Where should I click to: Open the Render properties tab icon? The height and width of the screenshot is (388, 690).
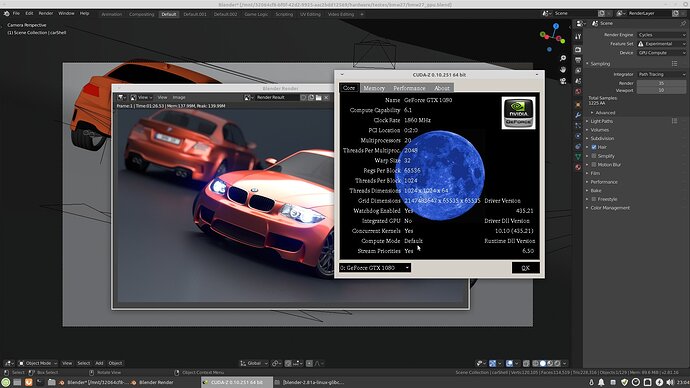578,49
